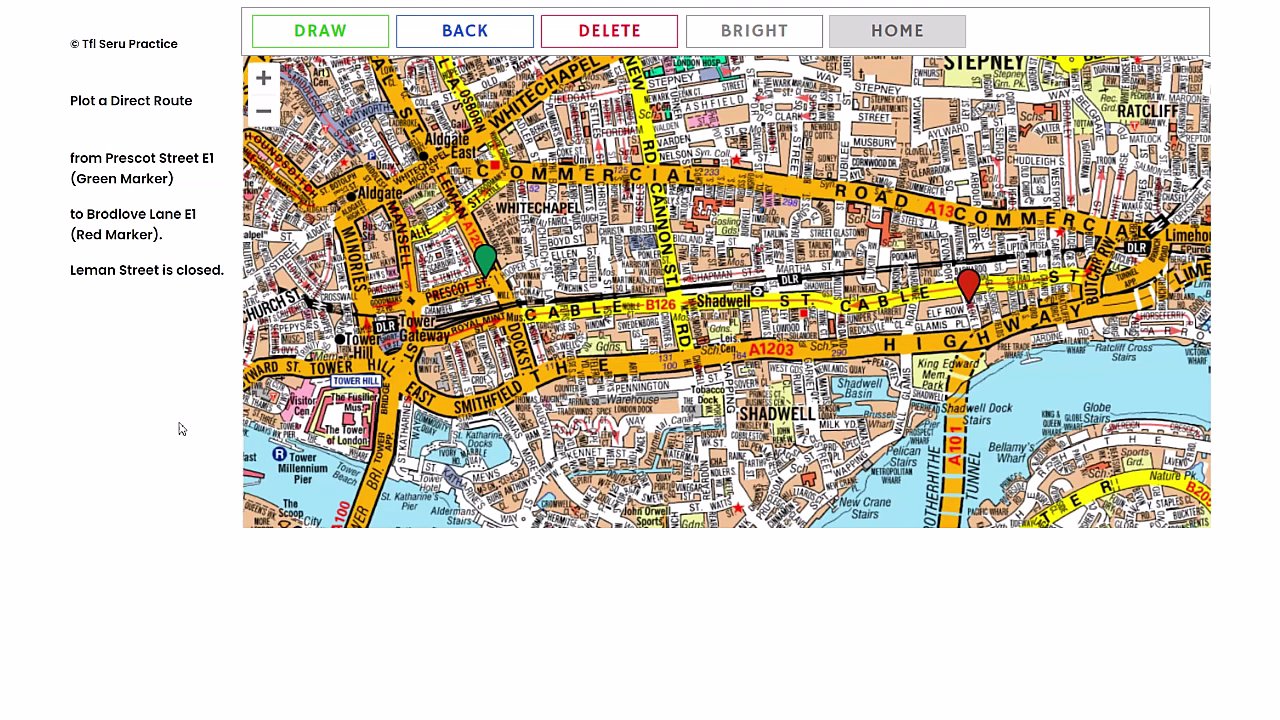Click the Tower Millennium Pier river icon
The image size is (1280, 720).
point(280,455)
